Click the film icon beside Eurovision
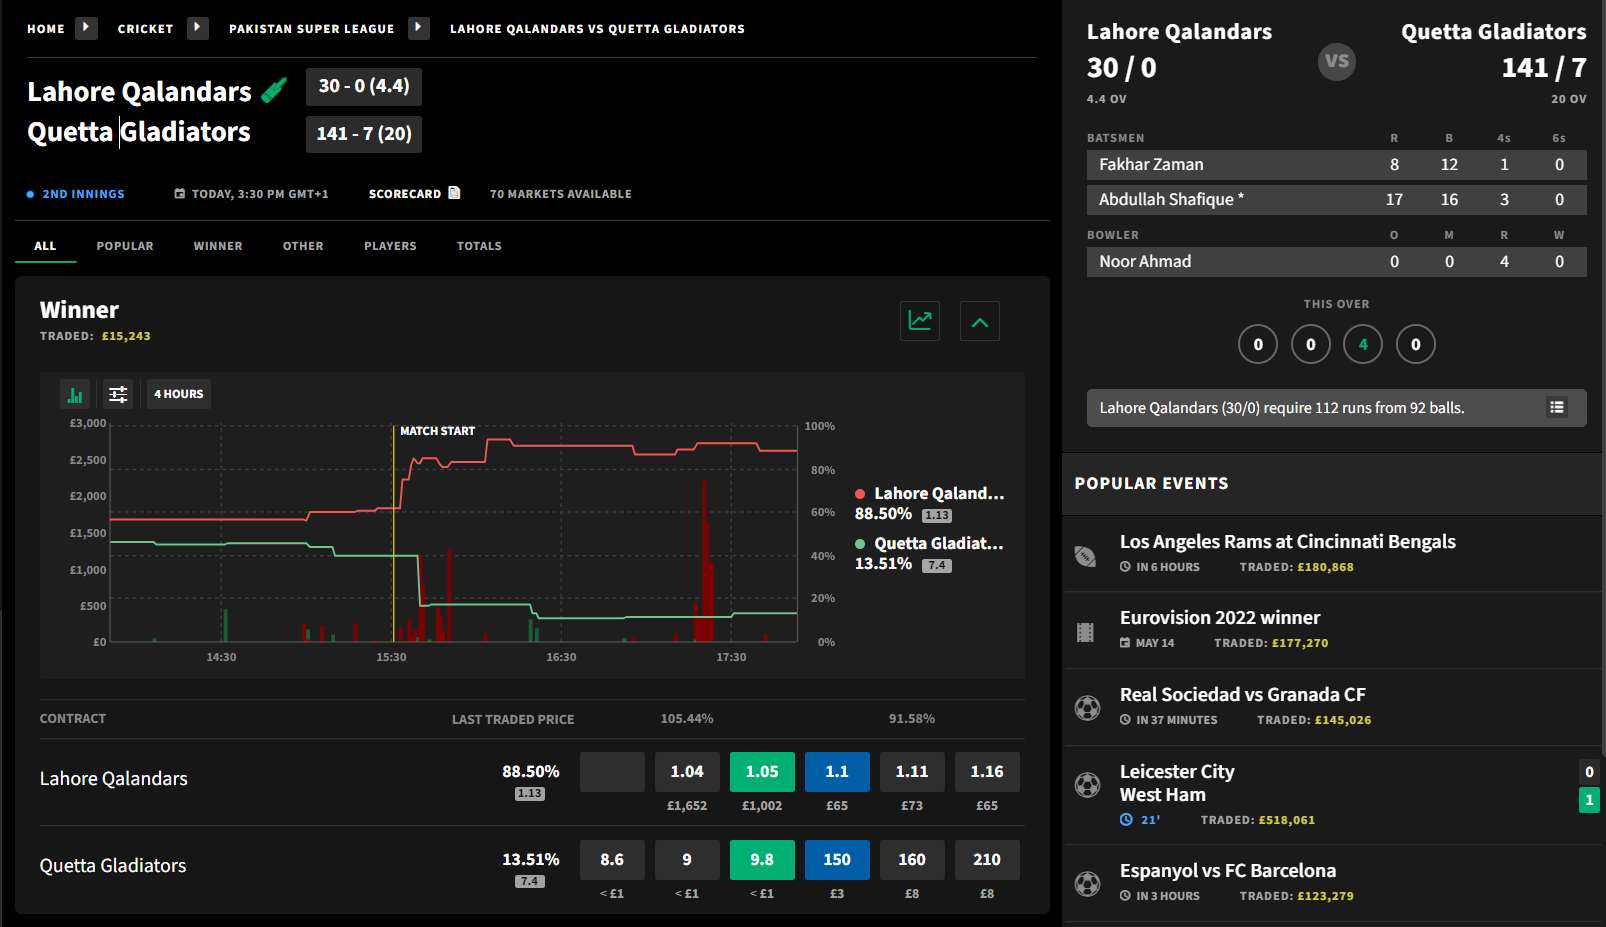 tap(1085, 632)
